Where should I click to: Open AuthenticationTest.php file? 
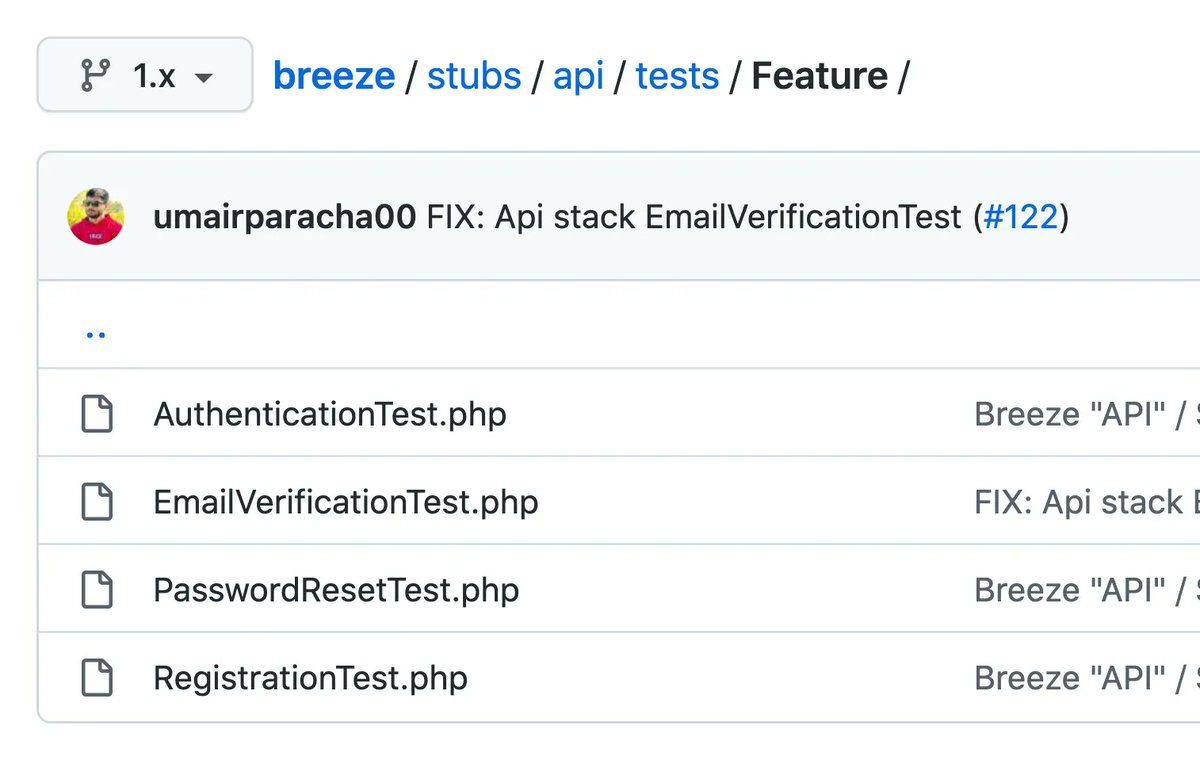[x=330, y=414]
